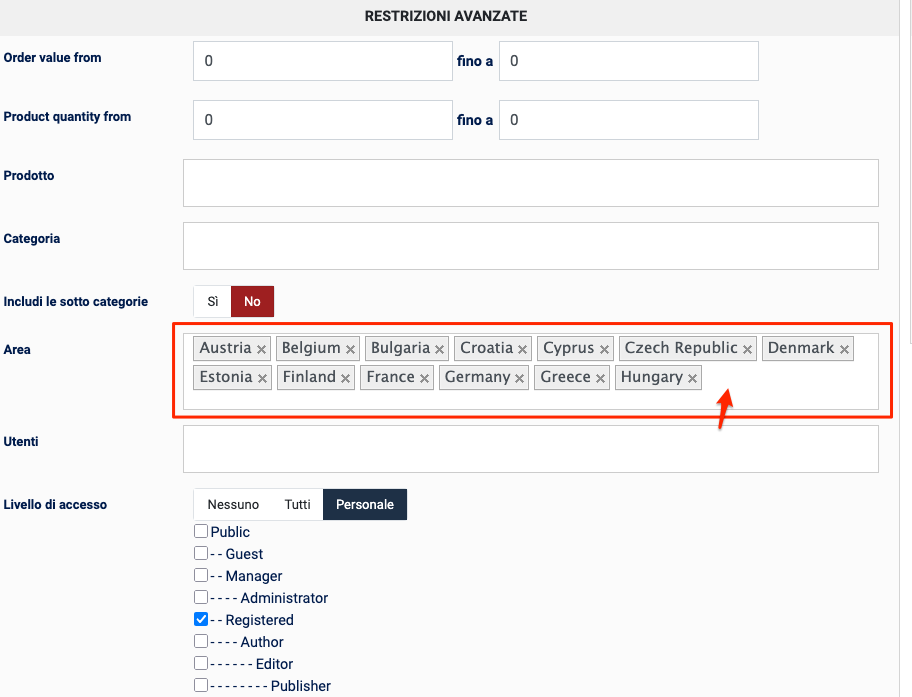Open the Prodotto selection field
This screenshot has height=697, width=912.
(530, 183)
